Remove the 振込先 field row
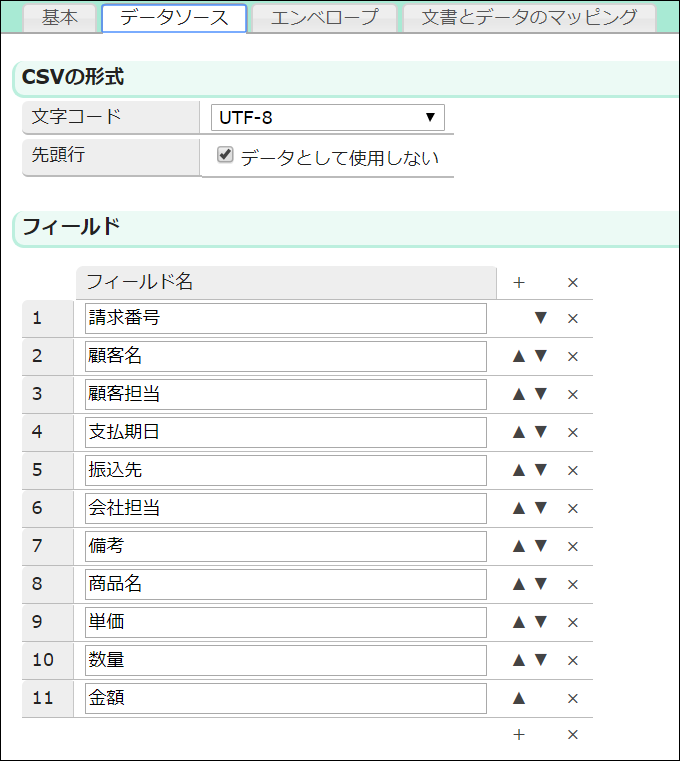The width and height of the screenshot is (680, 761). (573, 470)
